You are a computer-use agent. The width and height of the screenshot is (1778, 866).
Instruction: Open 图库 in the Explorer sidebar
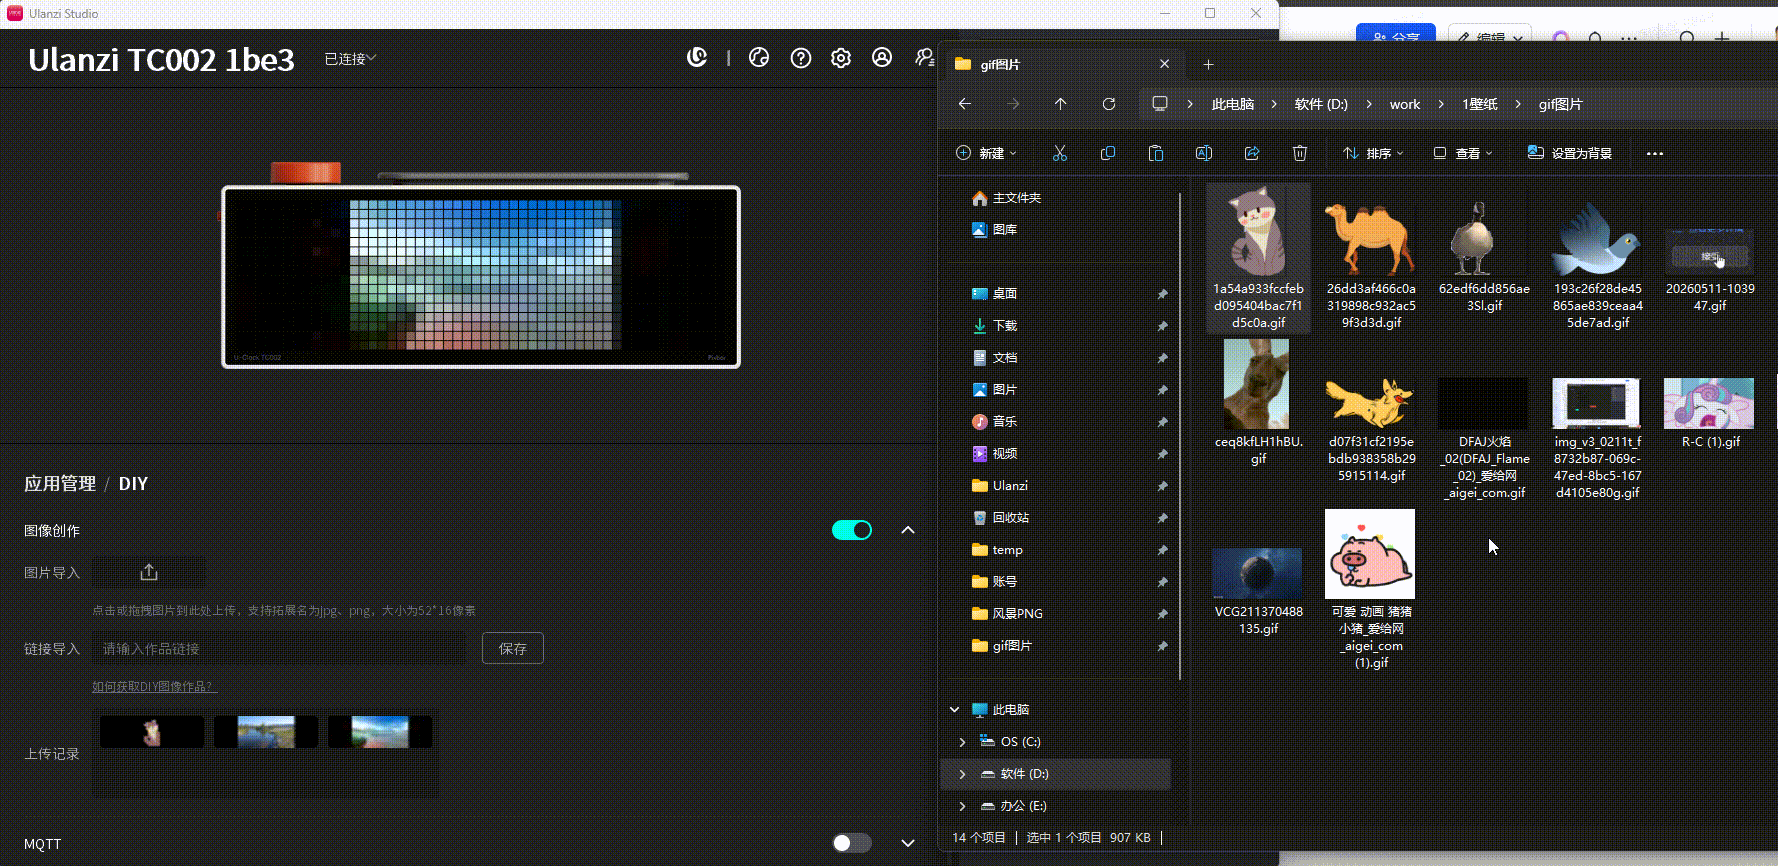pyautogui.click(x=995, y=229)
